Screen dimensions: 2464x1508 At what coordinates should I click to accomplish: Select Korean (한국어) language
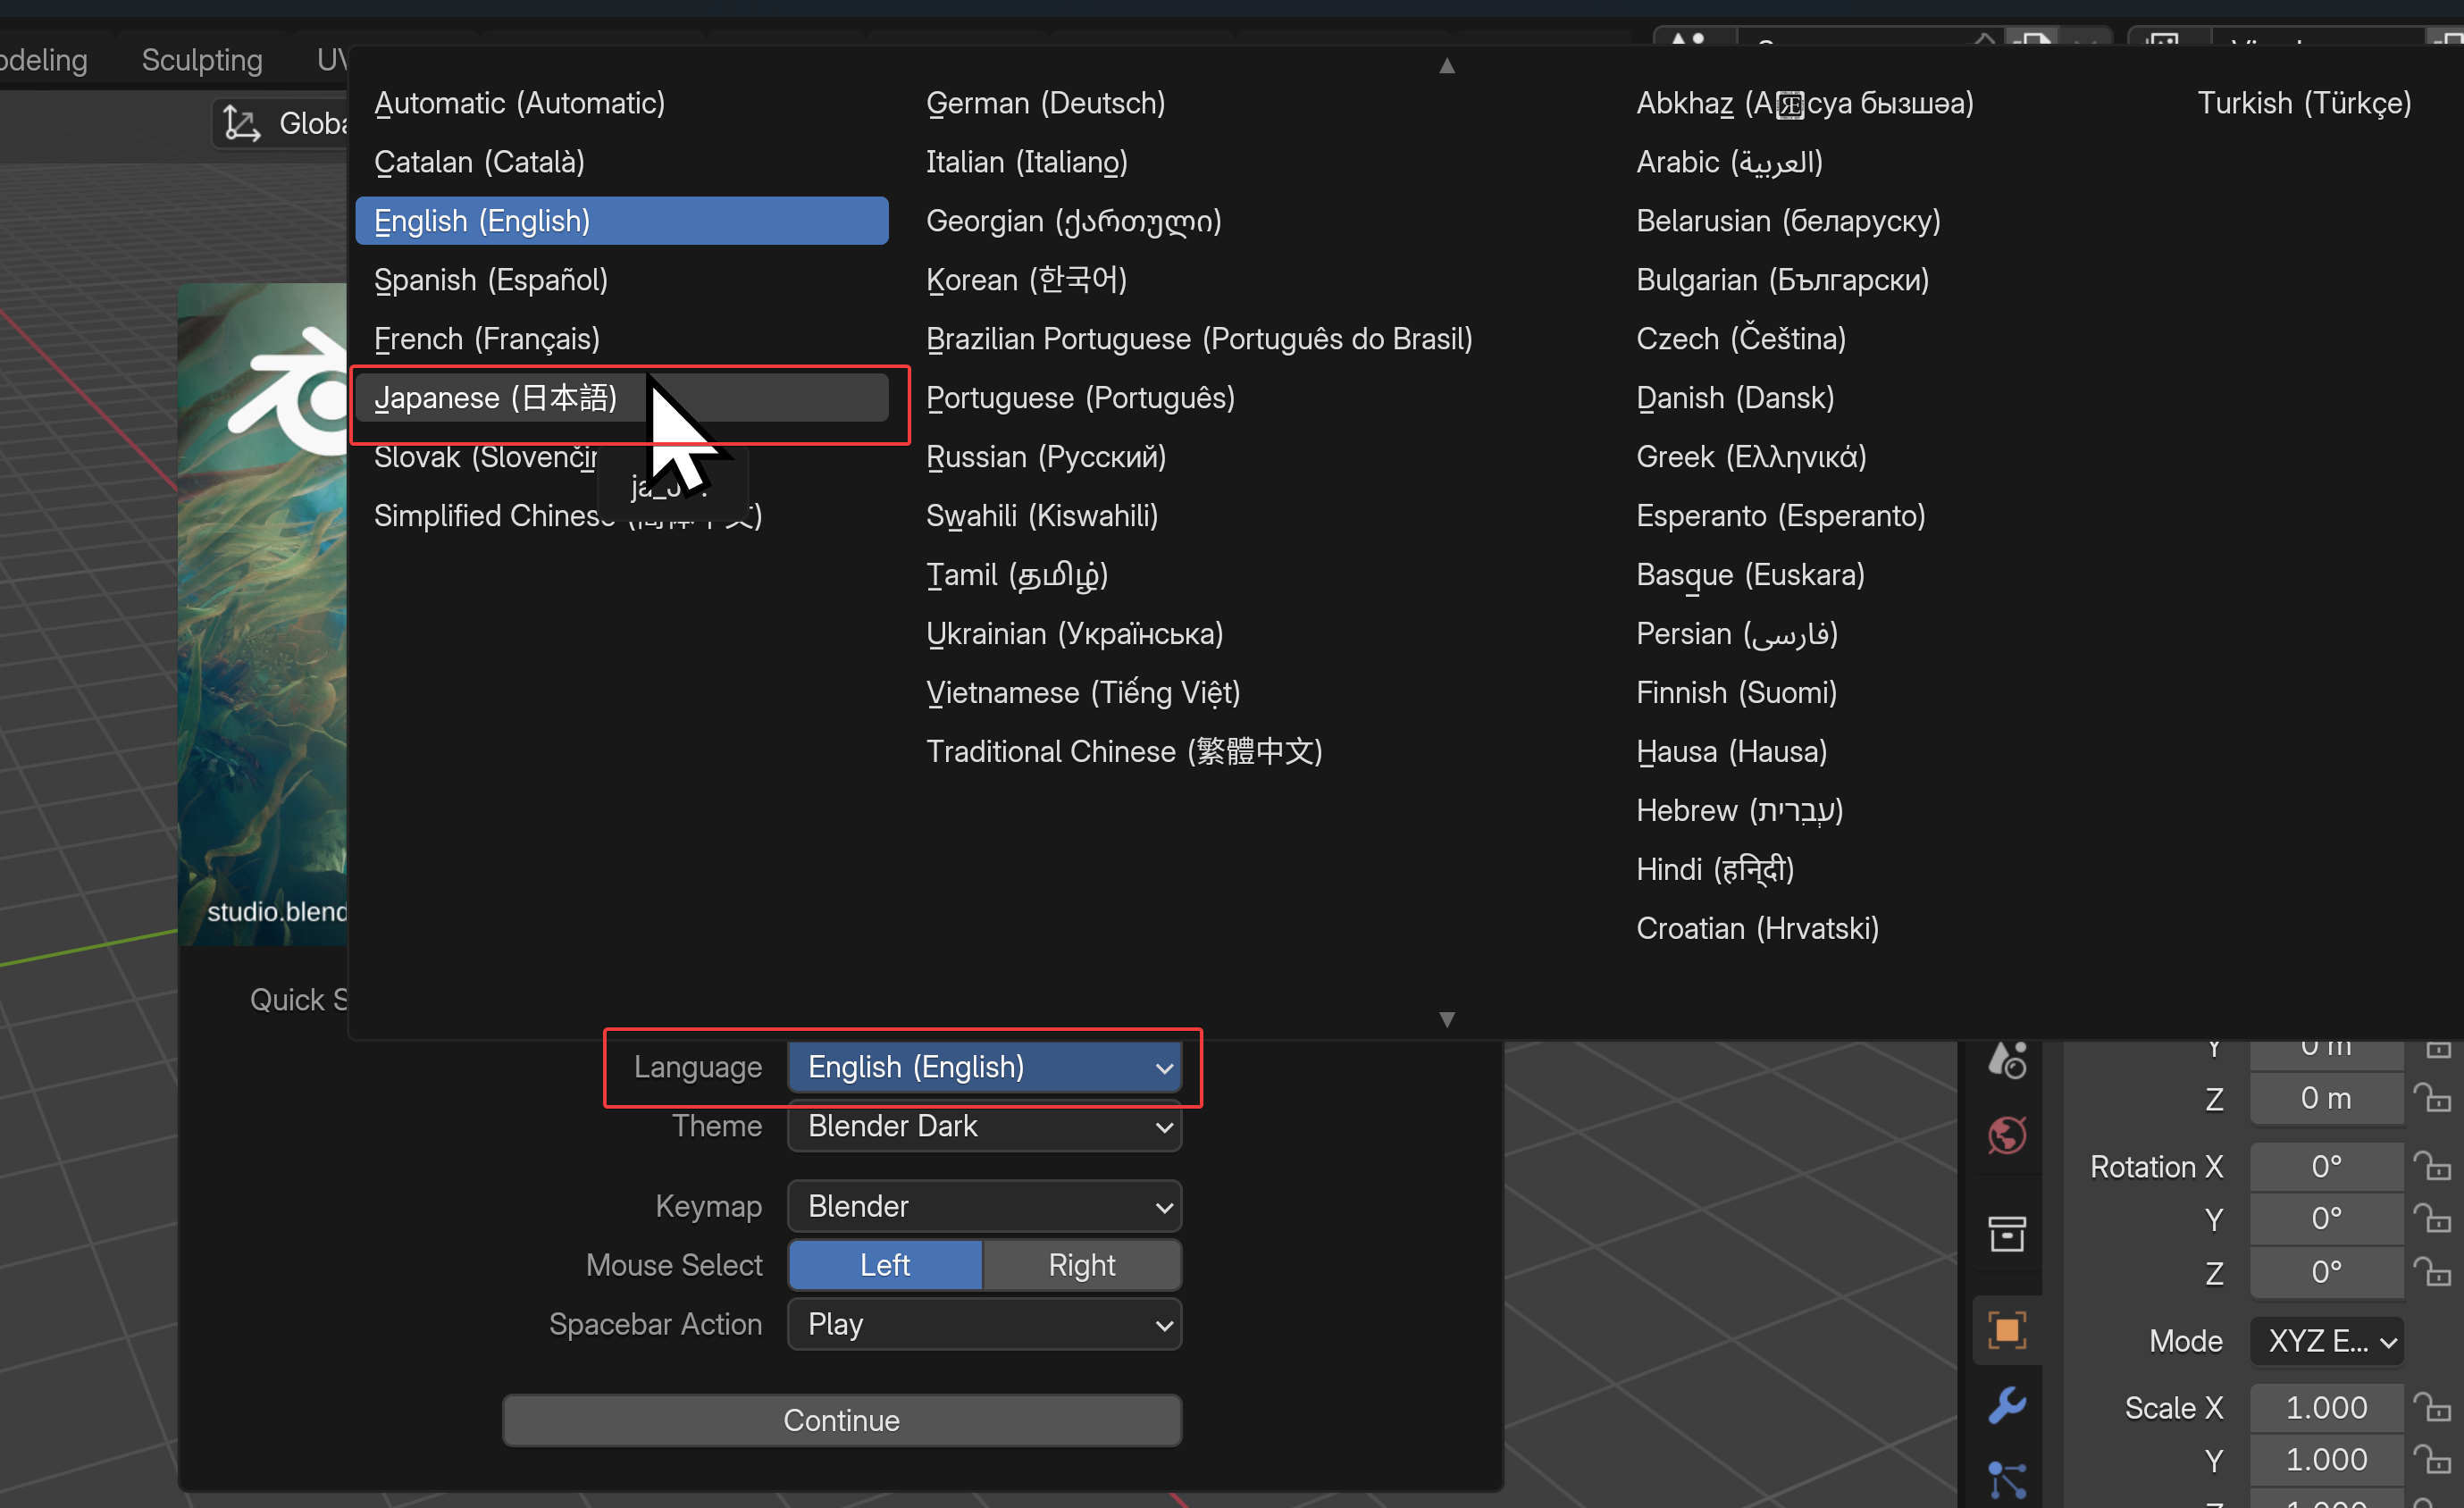pyautogui.click(x=1026, y=280)
